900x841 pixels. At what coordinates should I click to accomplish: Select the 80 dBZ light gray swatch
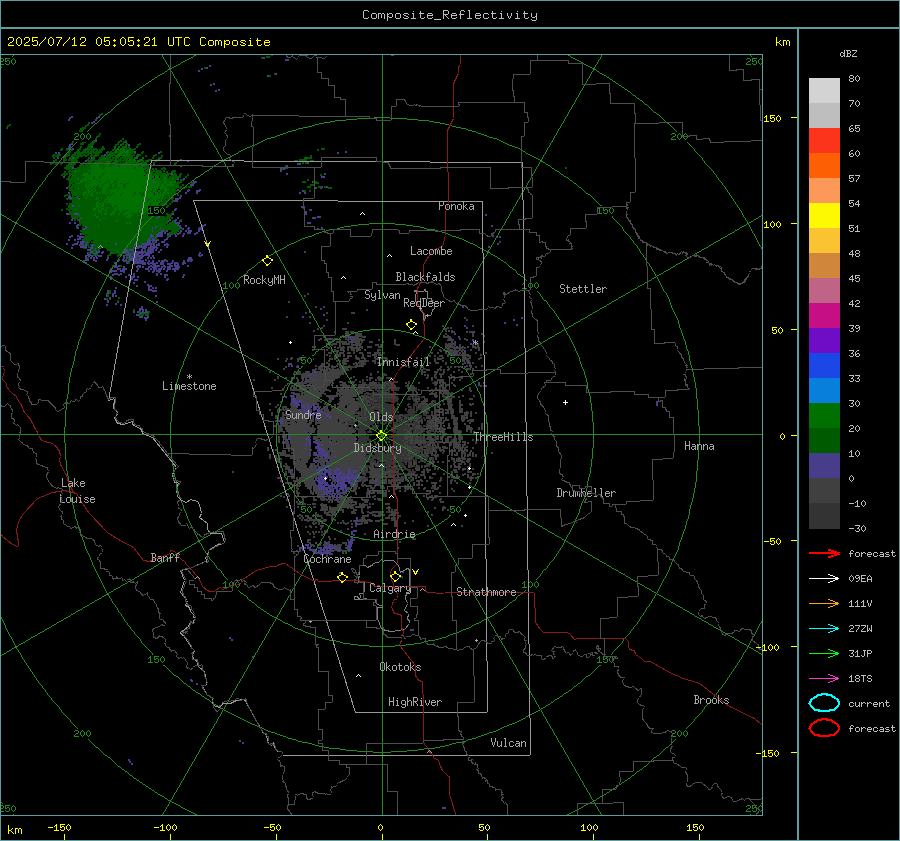(824, 90)
